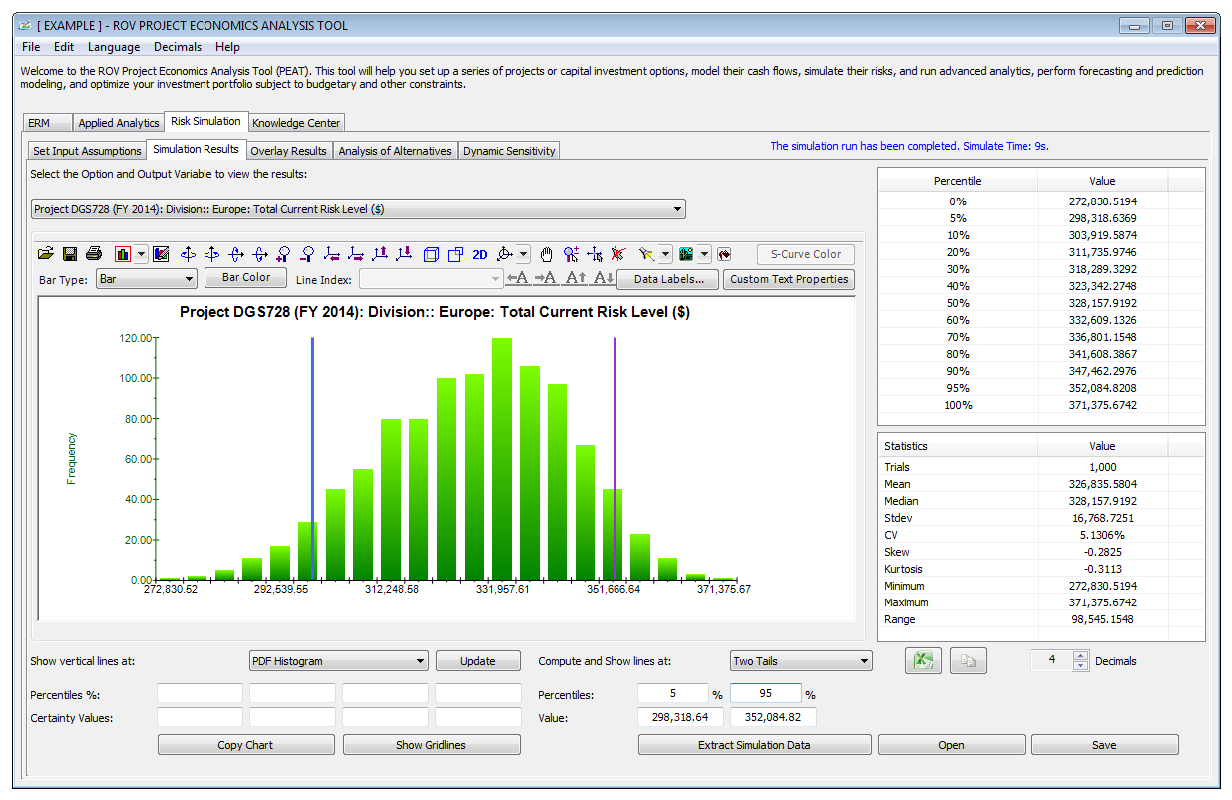Click the zoom in magnifier icon
1232x800 pixels.
[x=284, y=254]
